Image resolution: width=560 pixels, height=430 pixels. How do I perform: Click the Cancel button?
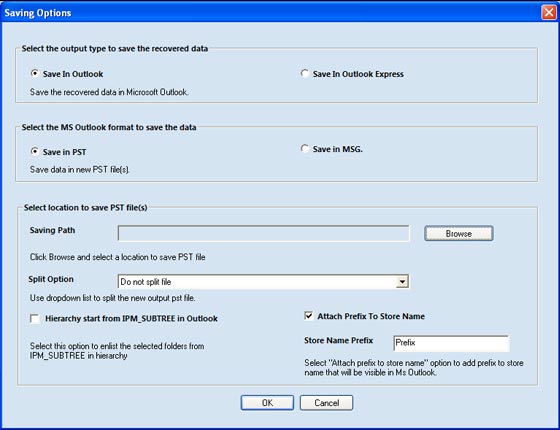(x=326, y=403)
